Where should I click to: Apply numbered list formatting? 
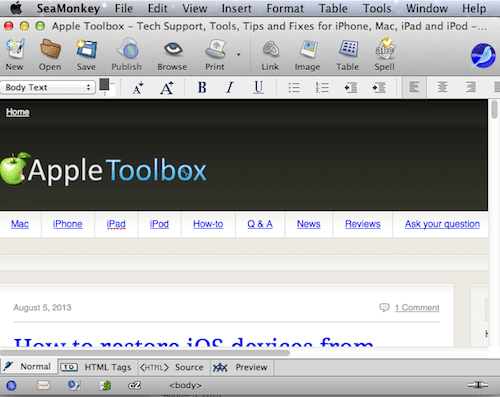coord(322,87)
